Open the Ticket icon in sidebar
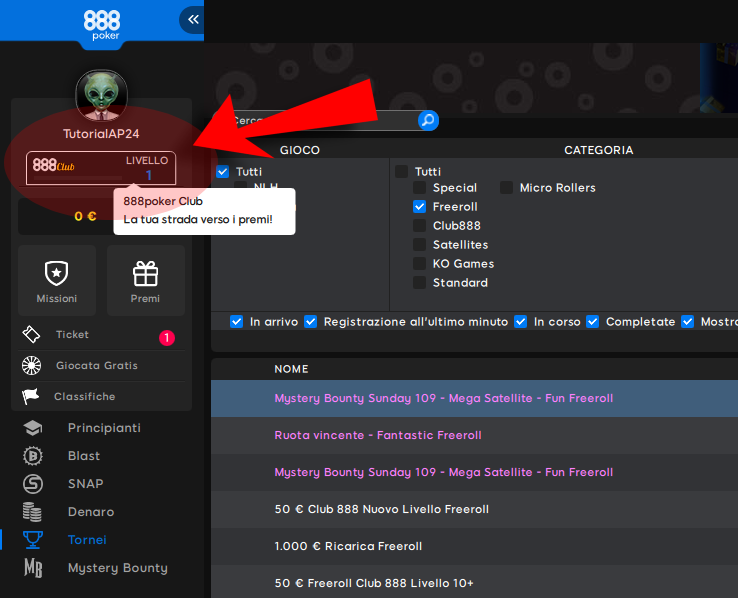The image size is (738, 598). point(31,335)
